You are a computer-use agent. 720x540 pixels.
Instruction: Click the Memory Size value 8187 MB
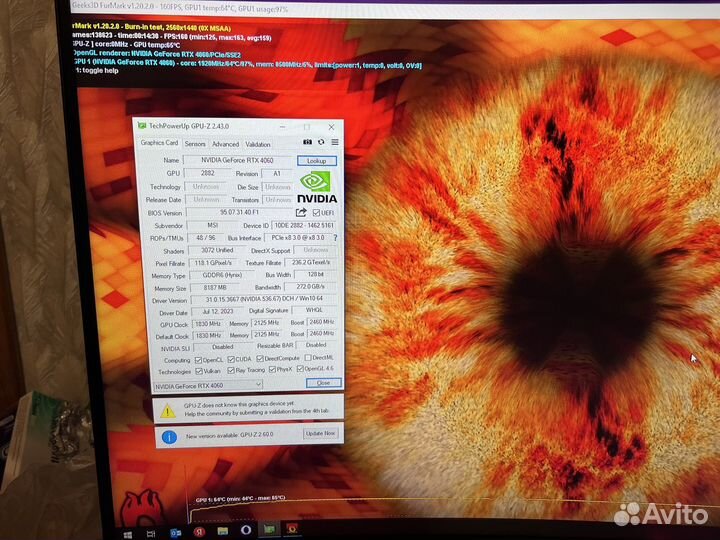point(215,287)
